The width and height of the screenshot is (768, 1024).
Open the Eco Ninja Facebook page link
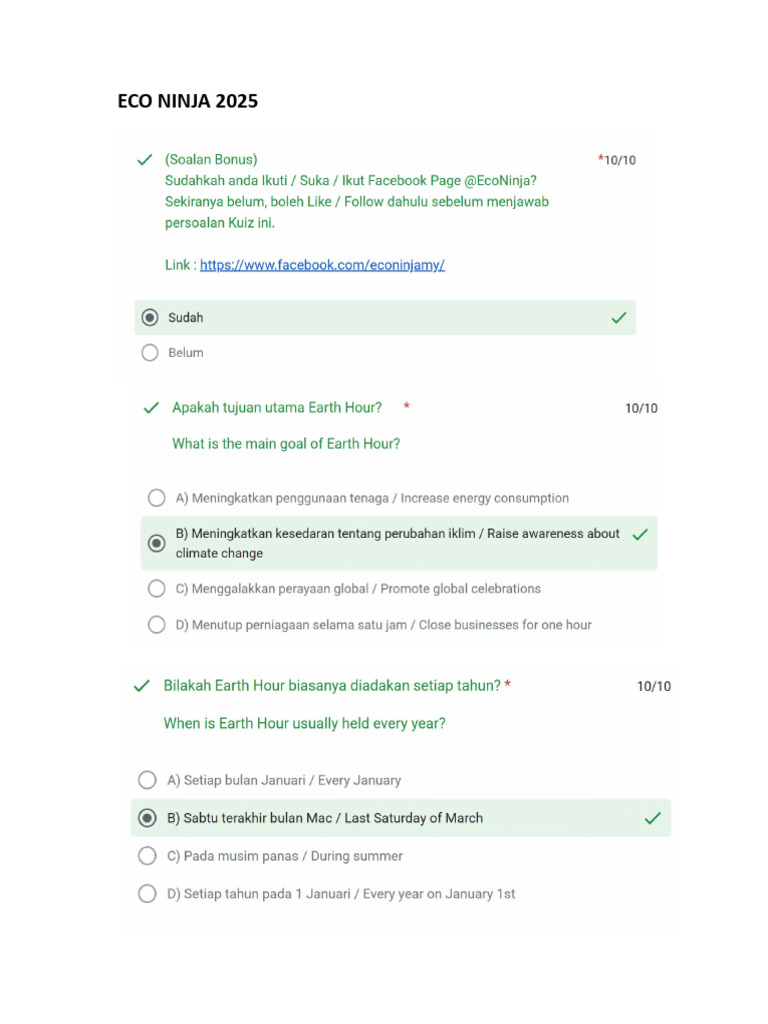(322, 265)
